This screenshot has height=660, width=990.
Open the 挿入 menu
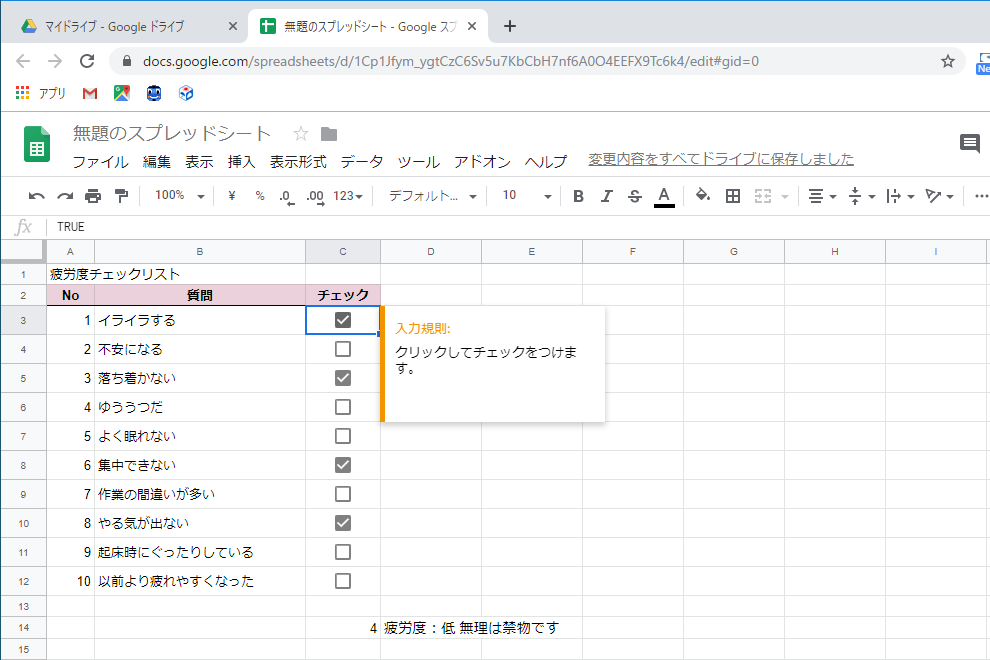click(244, 162)
